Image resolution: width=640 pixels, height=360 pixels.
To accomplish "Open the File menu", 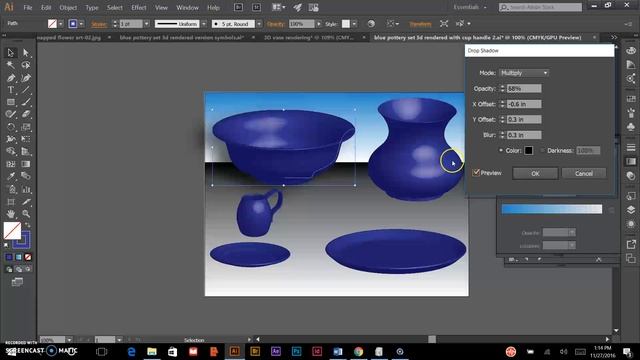I will 28,8.
